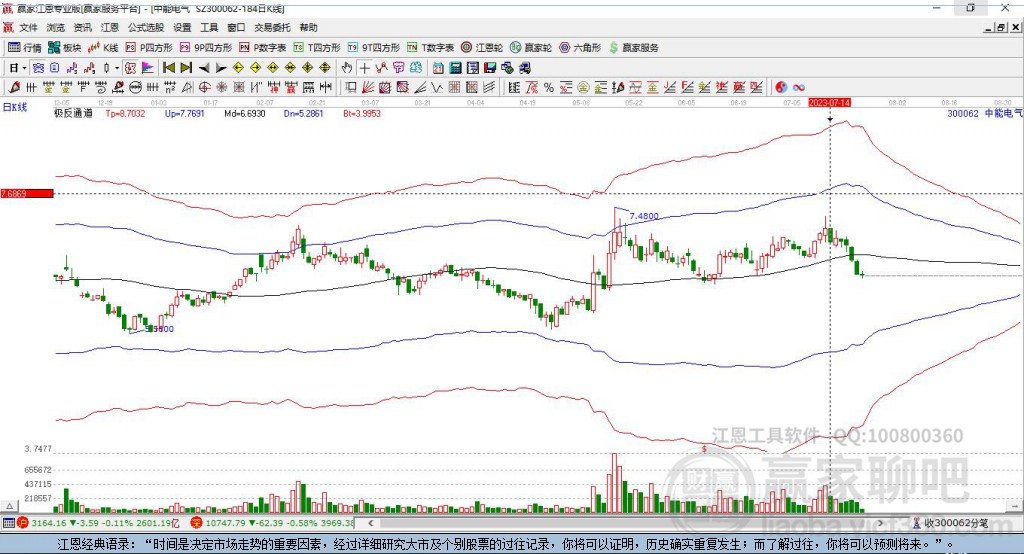This screenshot has width=1024, height=554.
Task: Click the volume panel right-edge expander arrow
Action: 1014,506
